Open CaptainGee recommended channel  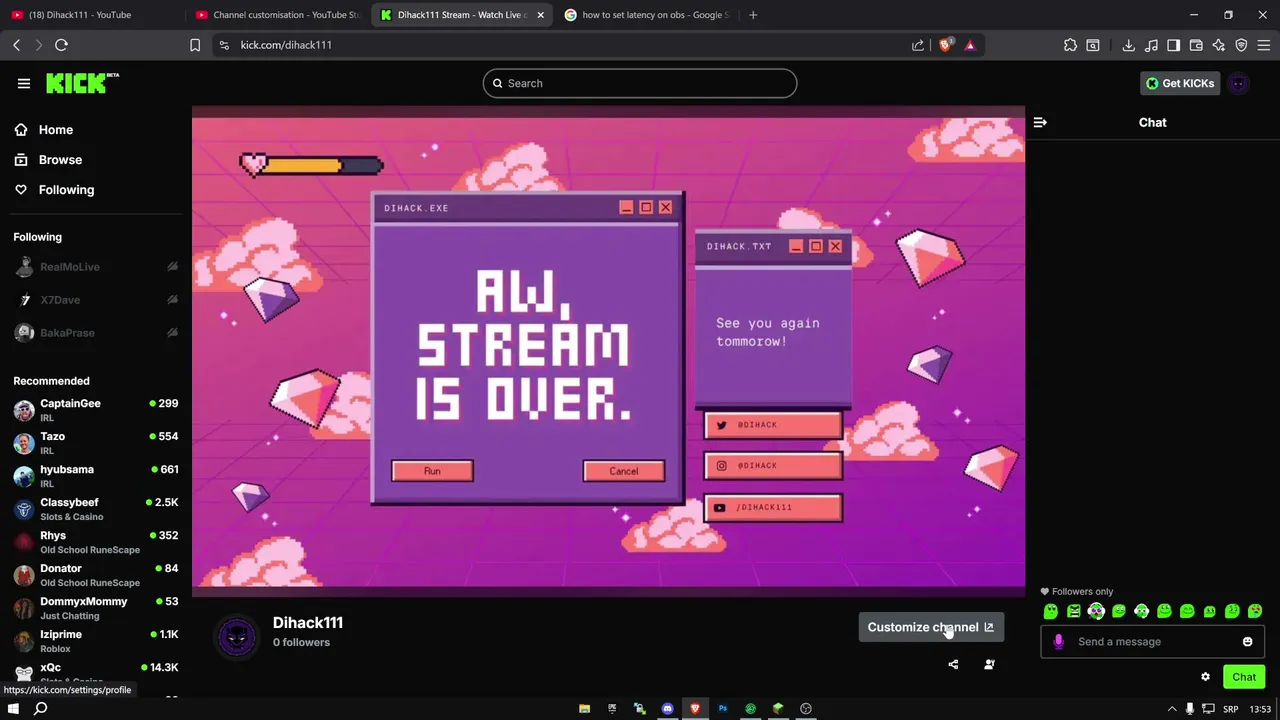(x=96, y=410)
